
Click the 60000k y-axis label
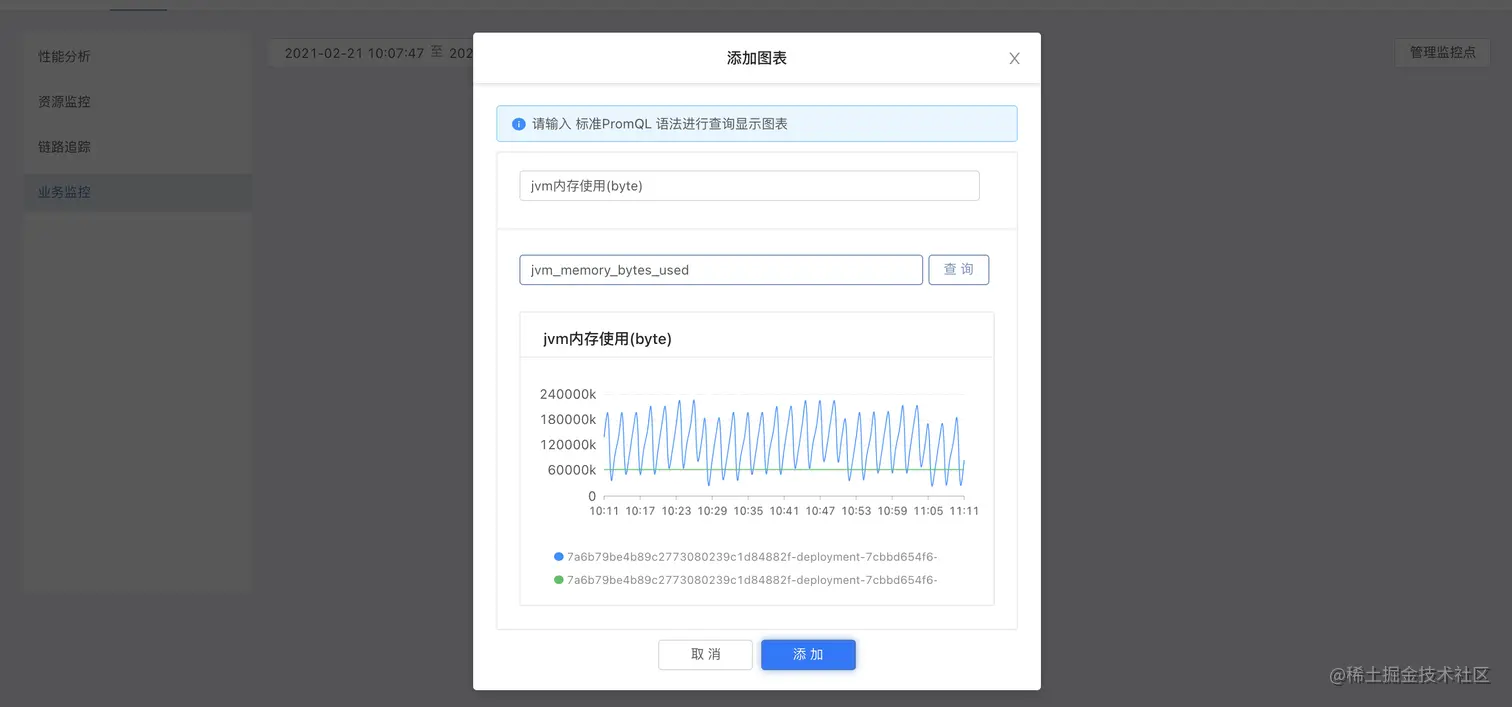pos(572,470)
